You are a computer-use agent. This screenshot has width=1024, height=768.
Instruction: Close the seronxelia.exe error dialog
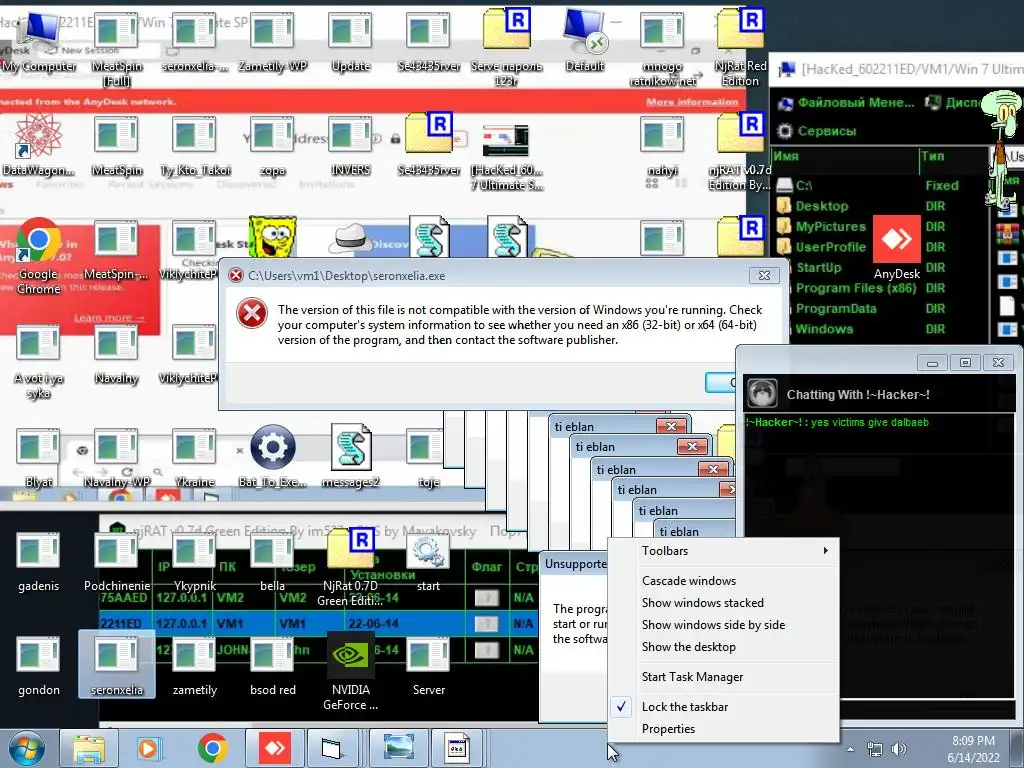coord(764,276)
